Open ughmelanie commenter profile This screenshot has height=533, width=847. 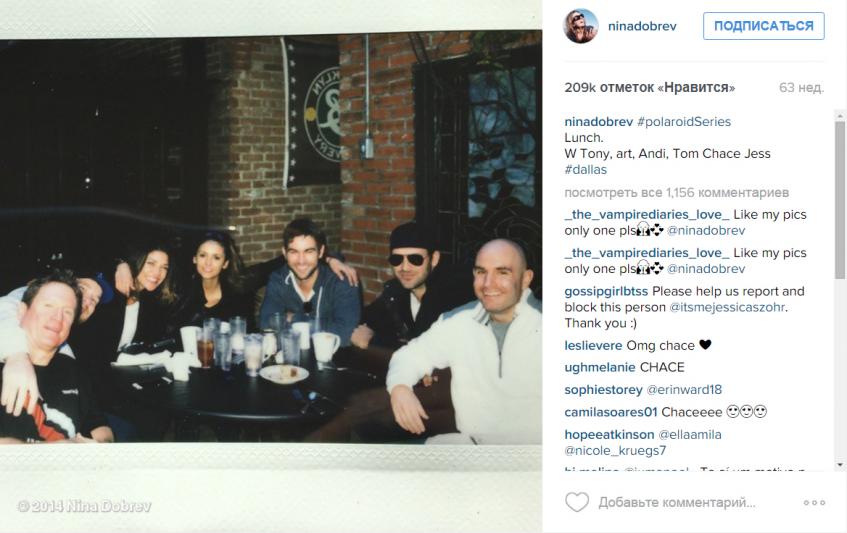(600, 367)
